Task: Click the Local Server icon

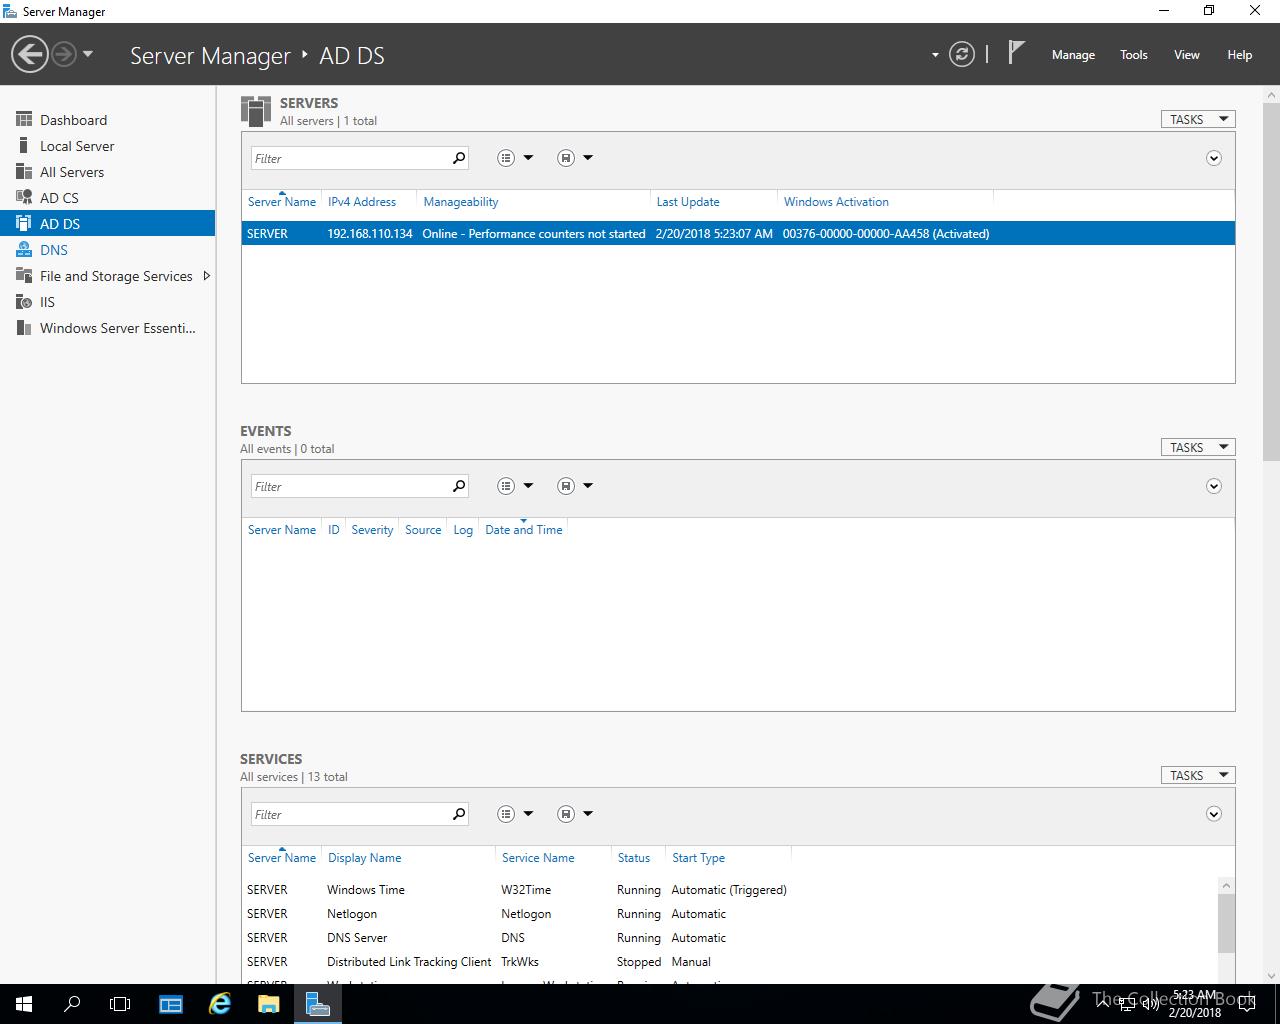Action: tap(24, 146)
